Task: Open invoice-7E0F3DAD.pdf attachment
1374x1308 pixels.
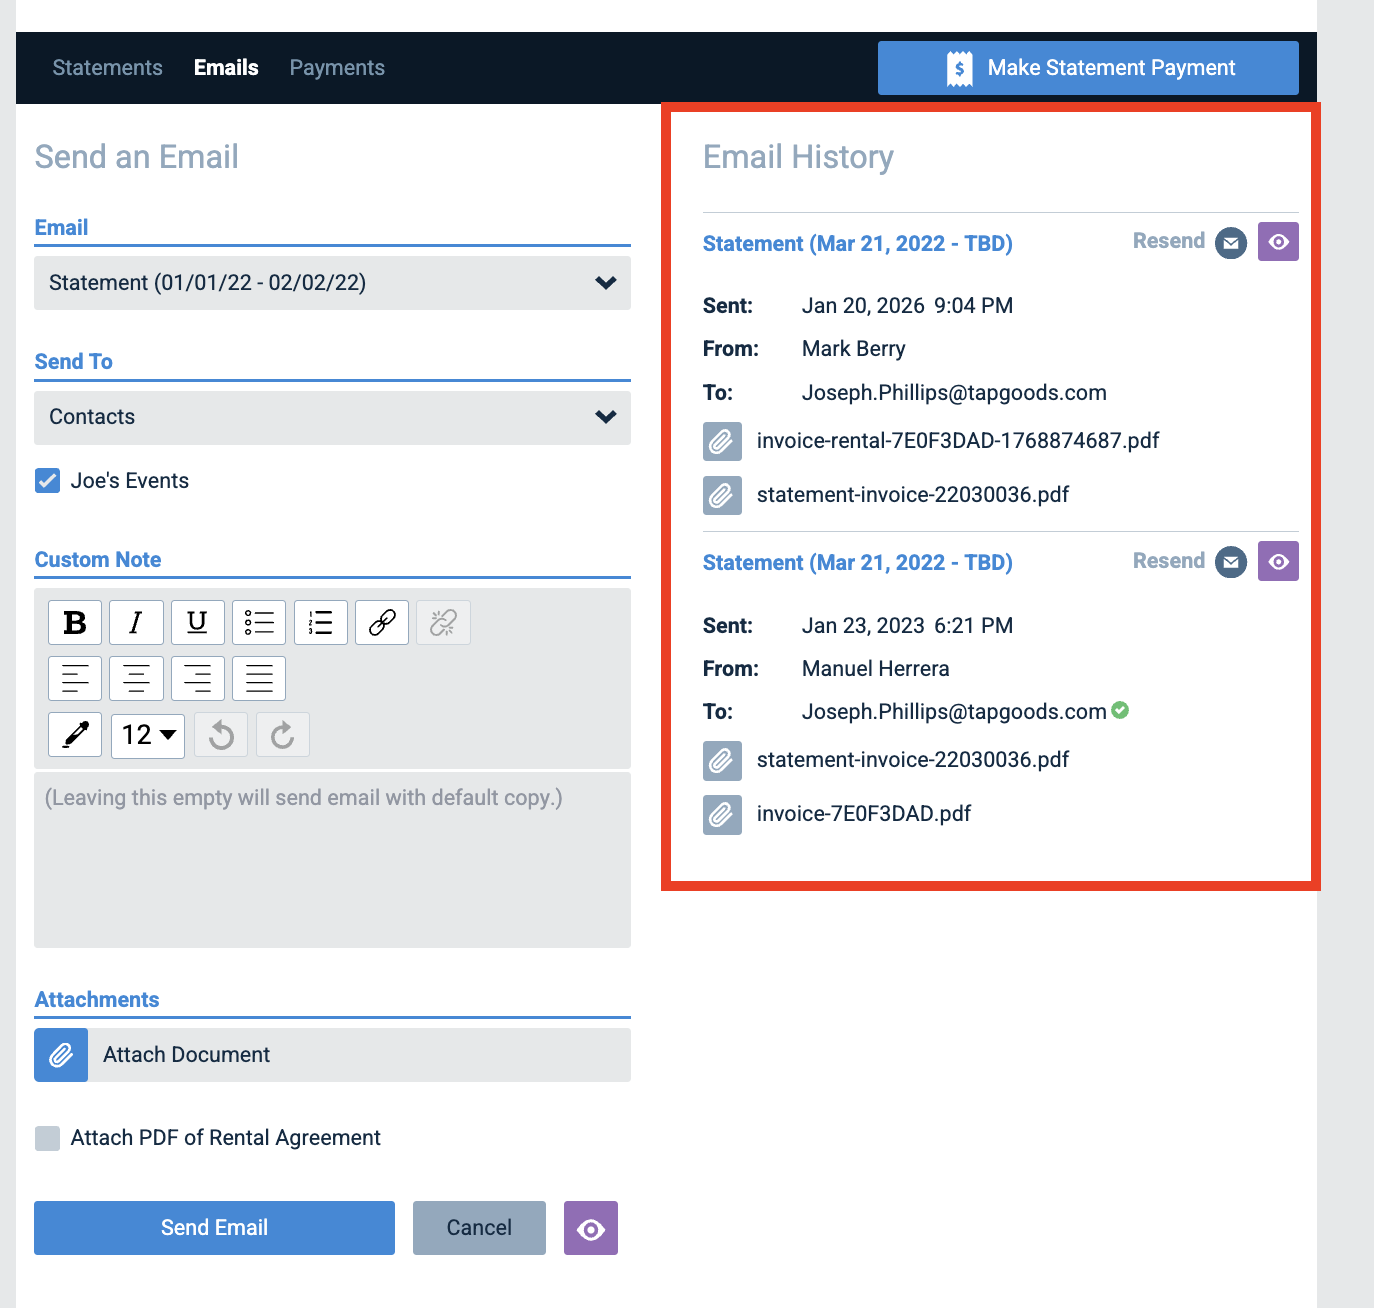Action: pyautogui.click(x=864, y=814)
